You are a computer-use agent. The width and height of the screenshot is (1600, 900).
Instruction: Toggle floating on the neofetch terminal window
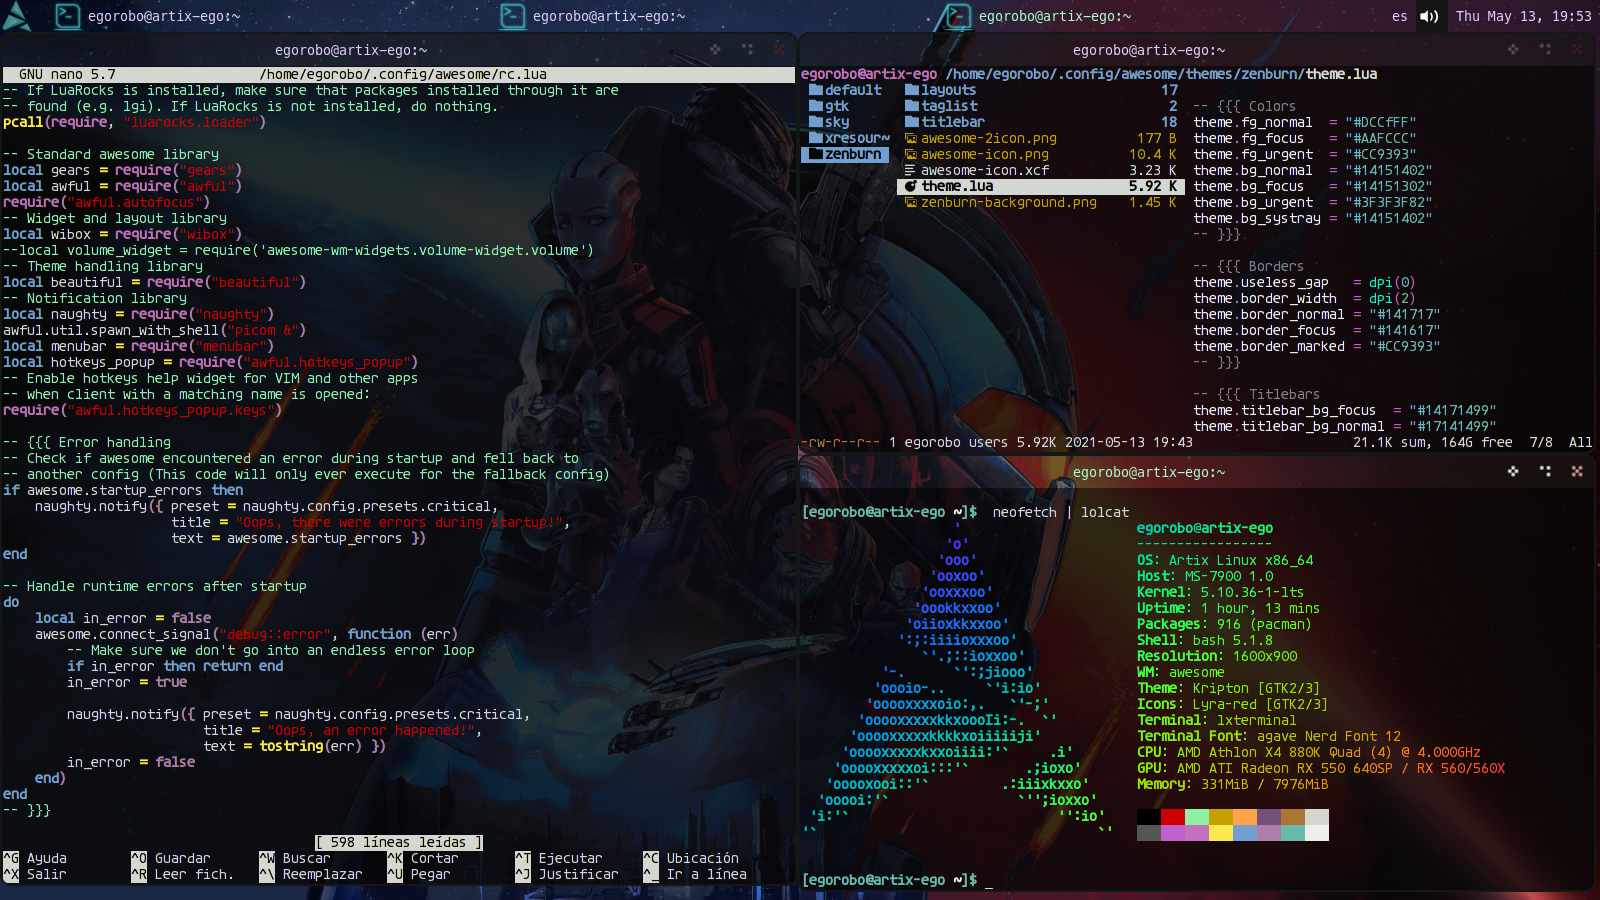coord(1513,471)
